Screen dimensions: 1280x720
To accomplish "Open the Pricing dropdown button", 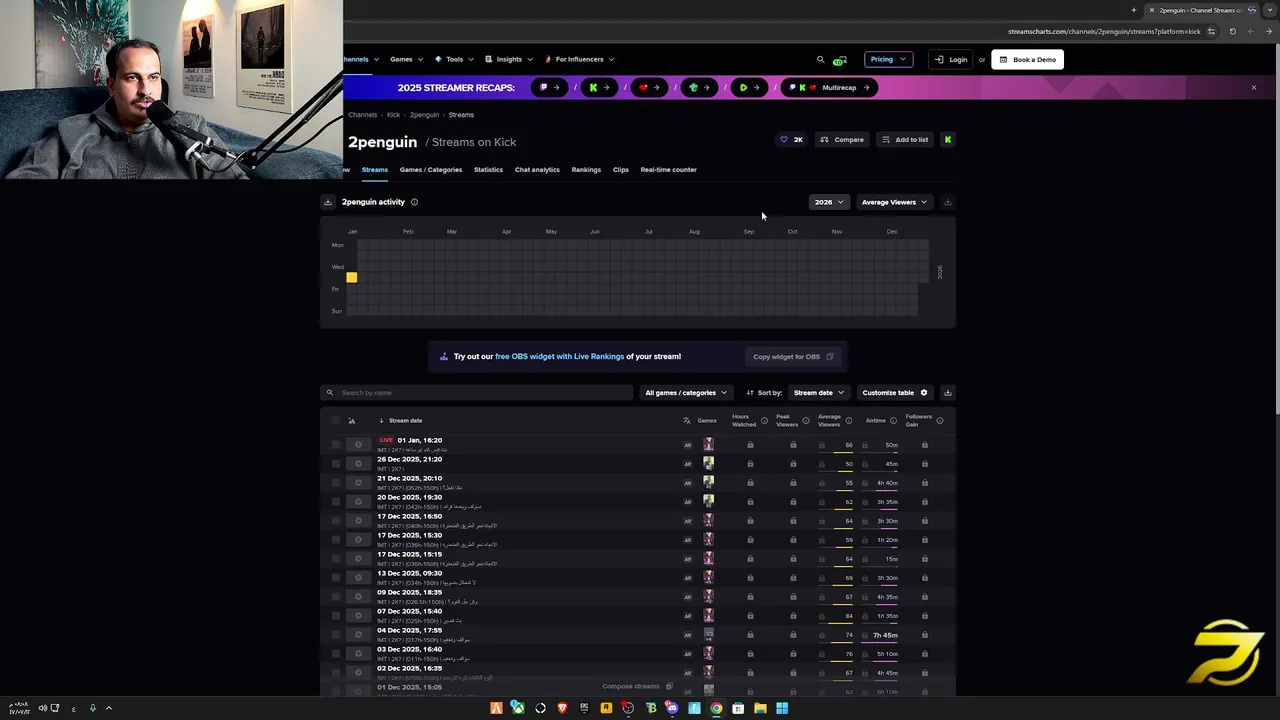I will pos(888,60).
